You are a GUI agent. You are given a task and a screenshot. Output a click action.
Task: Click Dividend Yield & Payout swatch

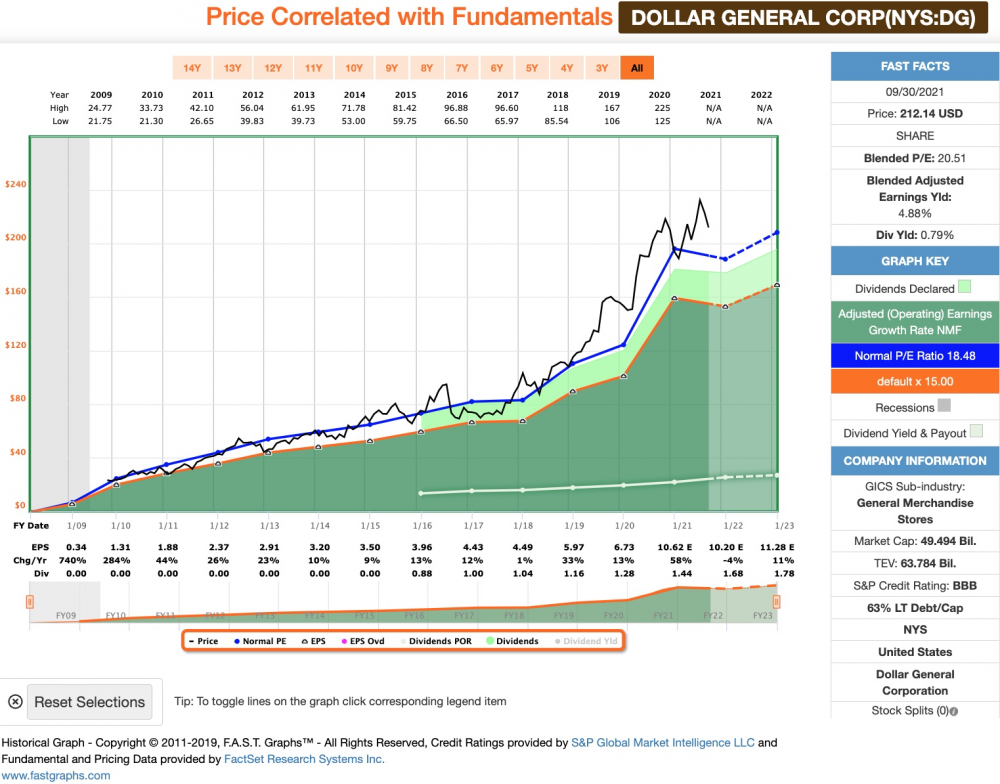976,431
